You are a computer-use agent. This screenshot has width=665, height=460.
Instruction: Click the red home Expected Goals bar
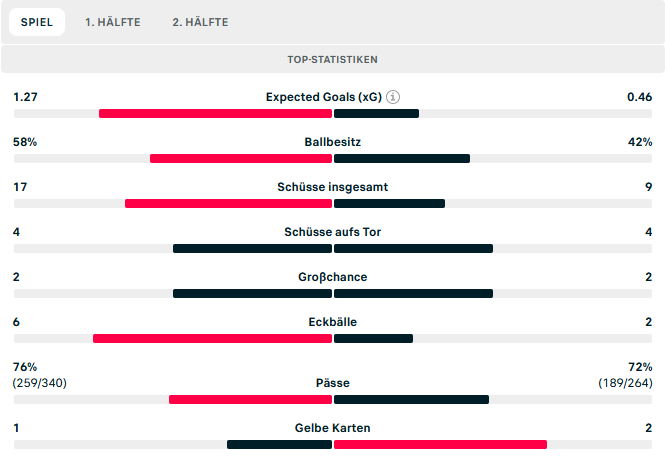pos(215,113)
